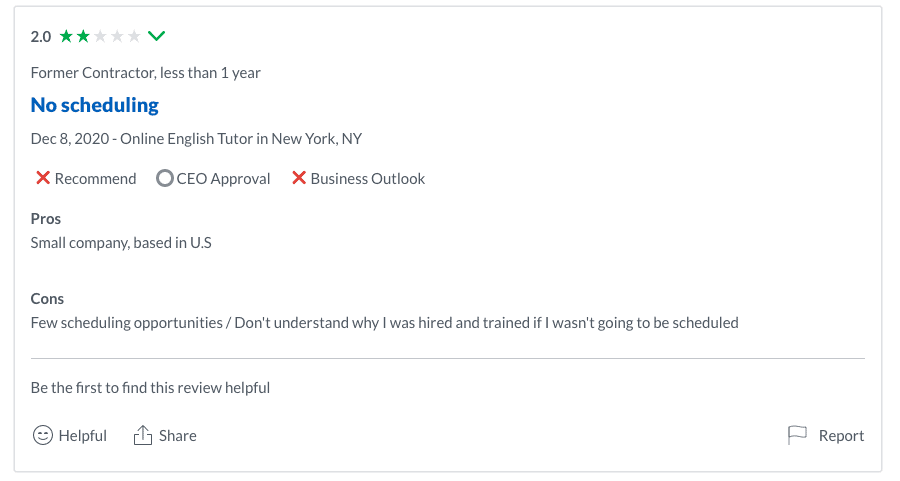The width and height of the screenshot is (900, 481).
Task: Click the CEO Approval circle icon
Action: (165, 178)
